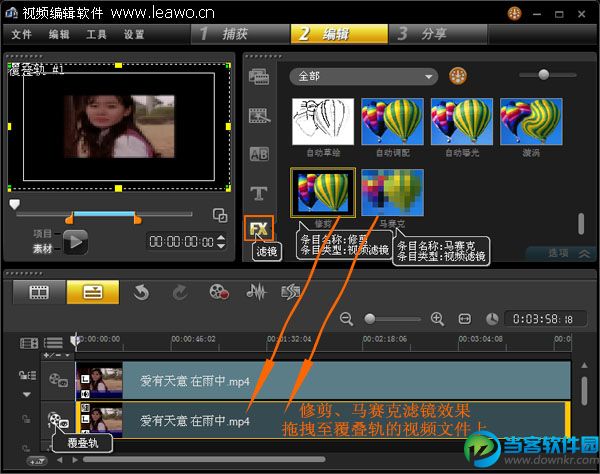The width and height of the screenshot is (600, 474).
Task: Open the Title (T) library panel
Action: 259,192
